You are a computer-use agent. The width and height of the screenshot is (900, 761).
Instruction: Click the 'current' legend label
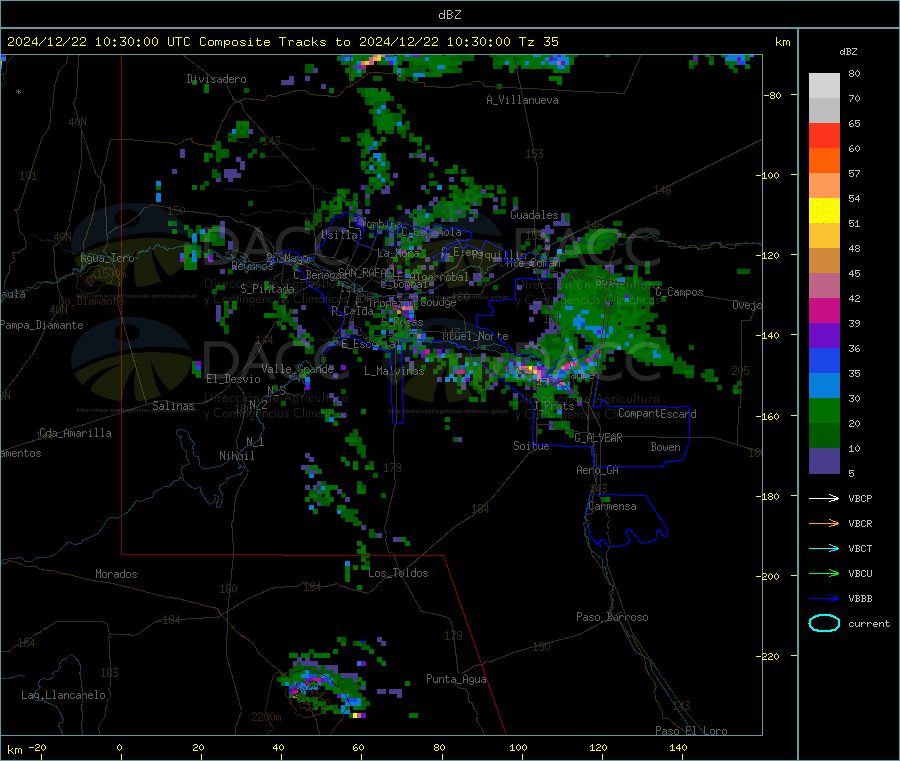(868, 623)
